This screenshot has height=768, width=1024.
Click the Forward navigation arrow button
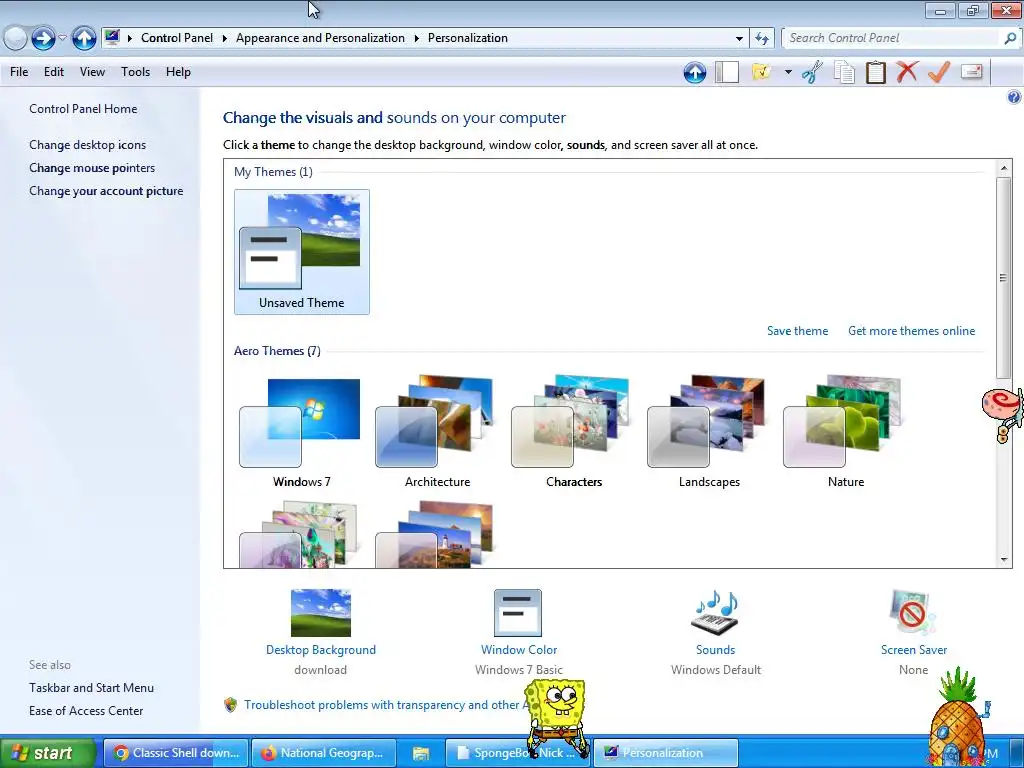click(43, 38)
